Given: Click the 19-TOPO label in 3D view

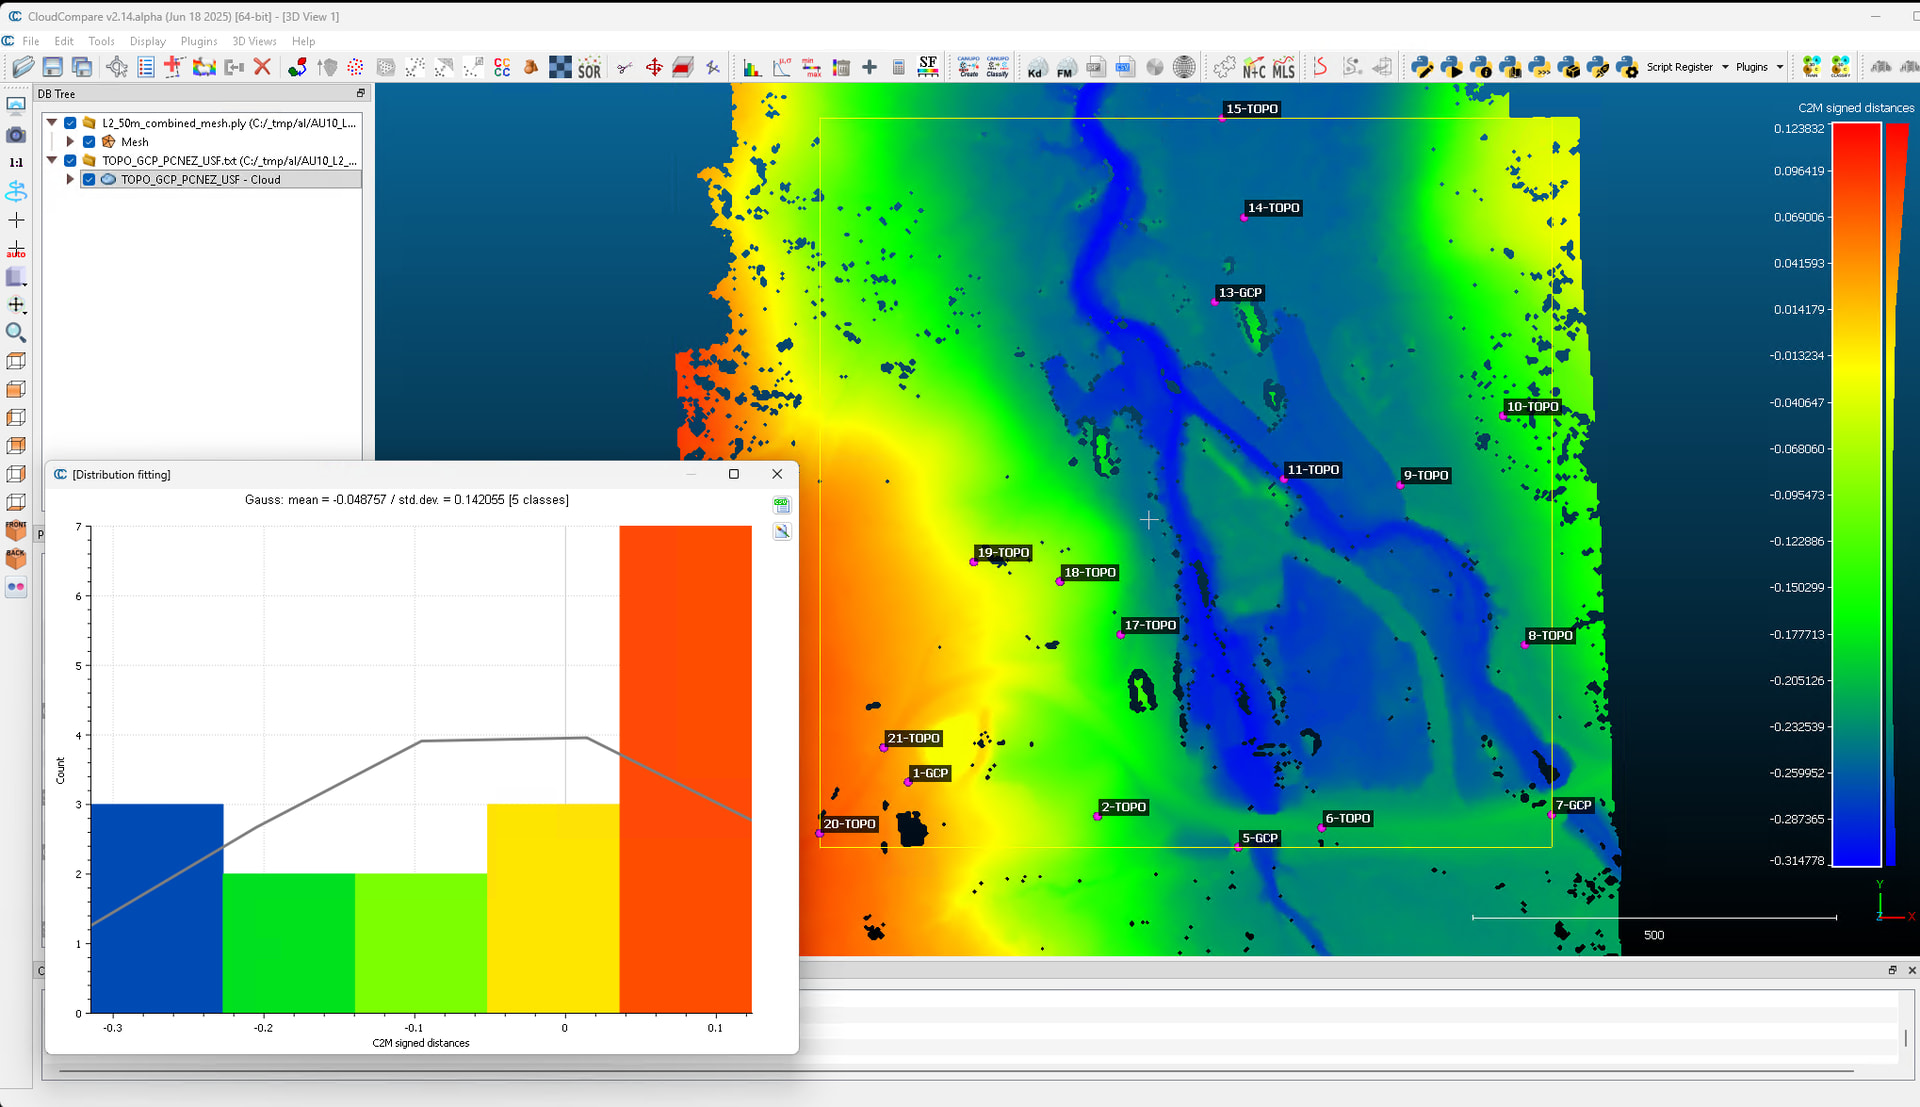Looking at the screenshot, I should coord(1003,553).
